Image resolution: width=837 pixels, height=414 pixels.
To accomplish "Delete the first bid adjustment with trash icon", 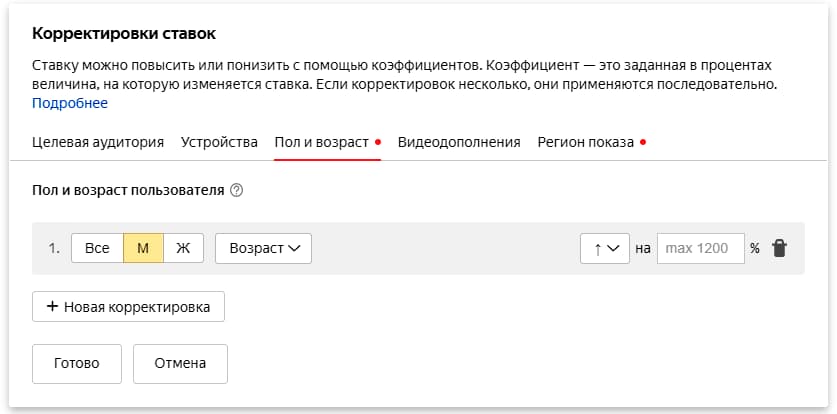I will [780, 249].
